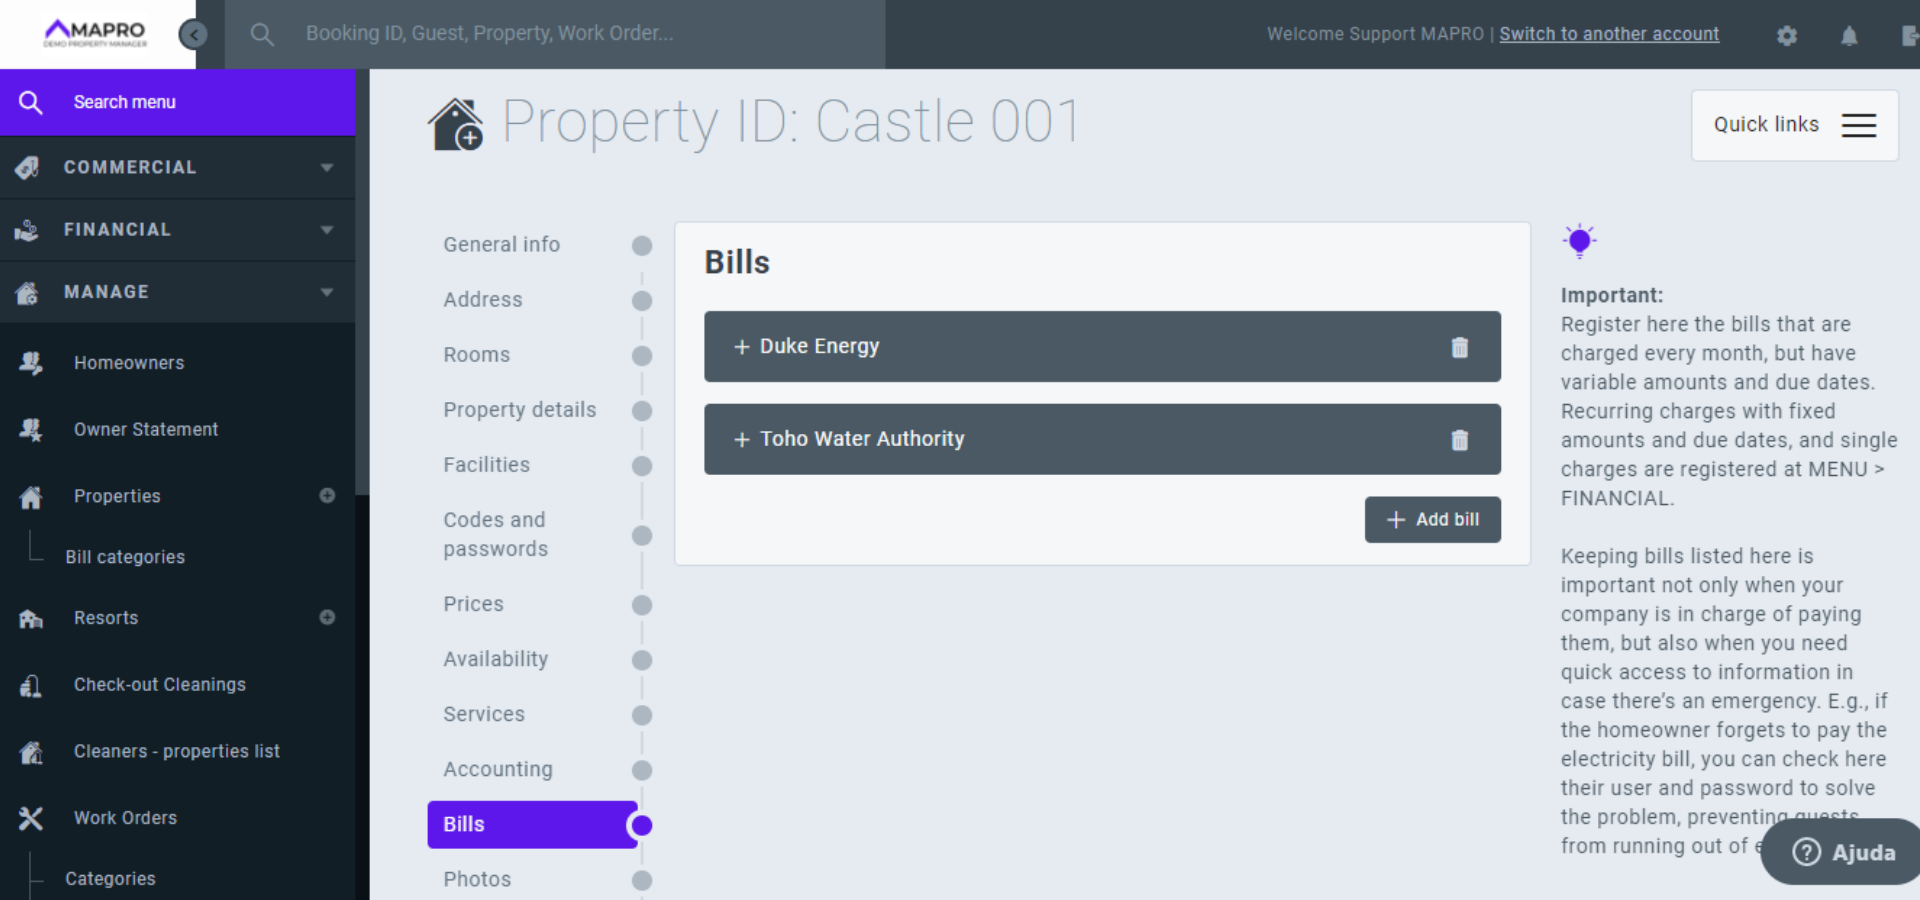Open Owner Statement in sidebar
The image size is (1920, 900).
tap(146, 429)
